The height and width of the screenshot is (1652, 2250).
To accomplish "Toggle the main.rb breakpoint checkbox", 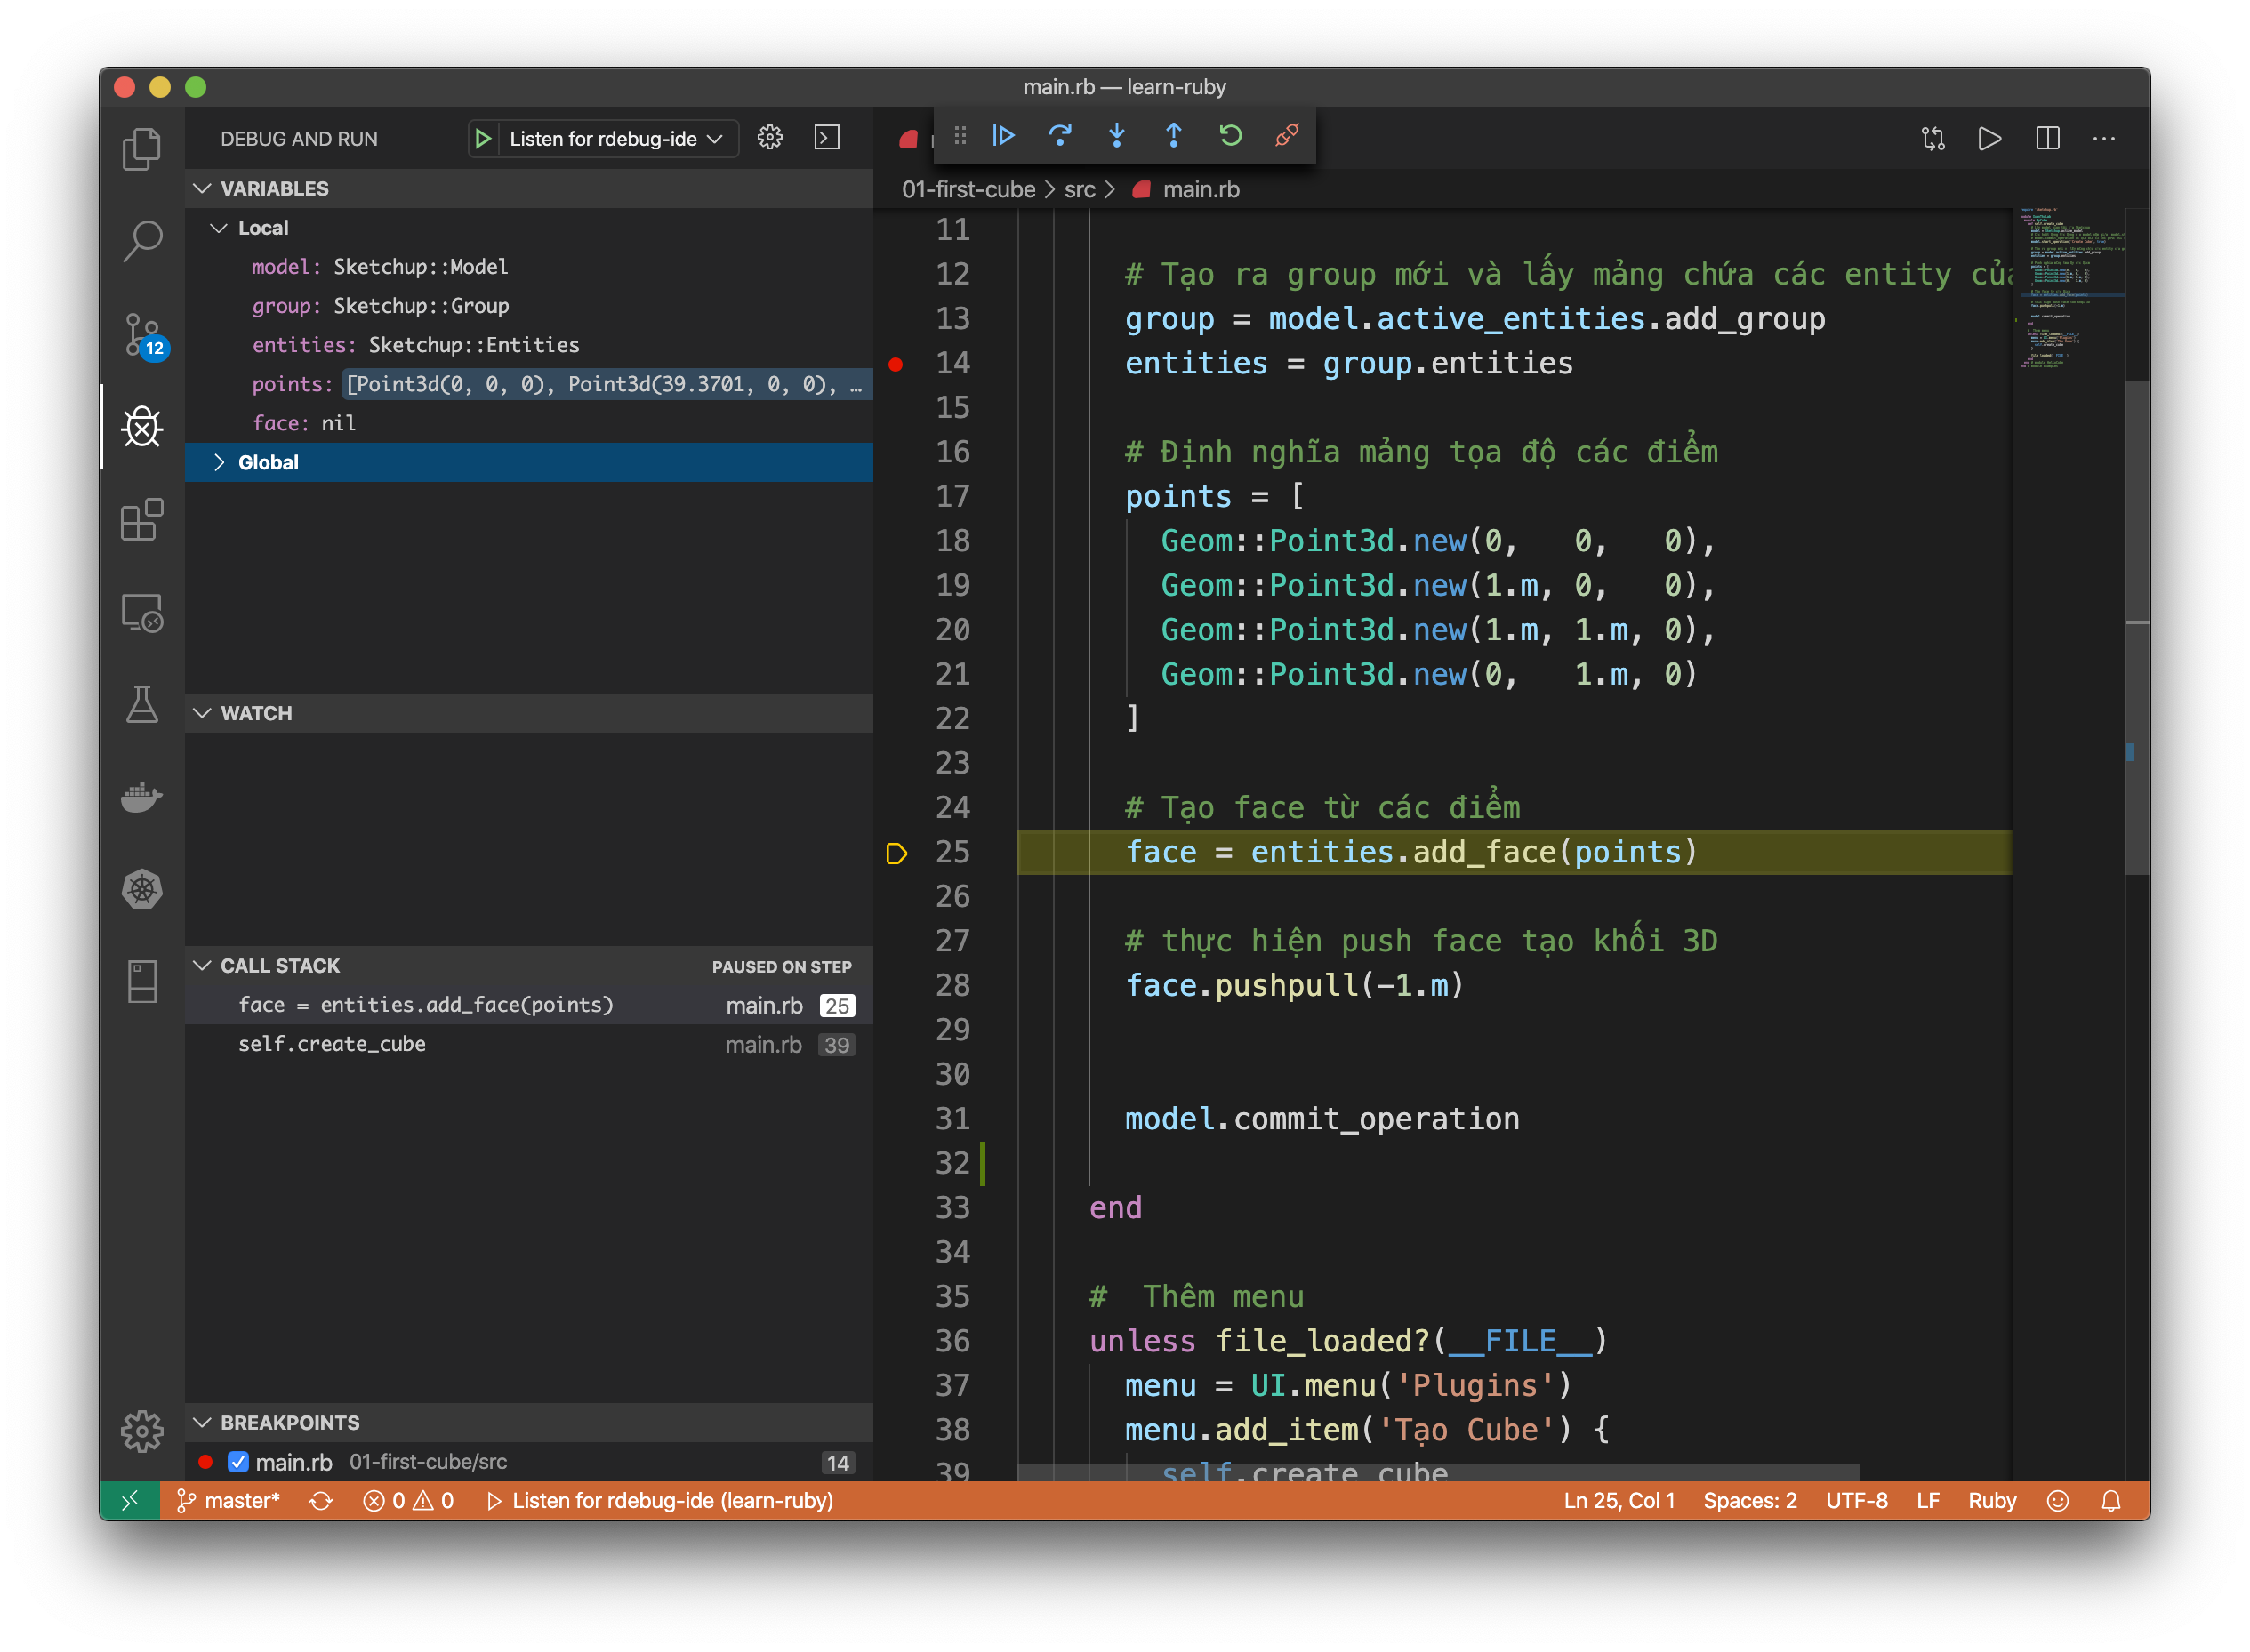I will (238, 1462).
